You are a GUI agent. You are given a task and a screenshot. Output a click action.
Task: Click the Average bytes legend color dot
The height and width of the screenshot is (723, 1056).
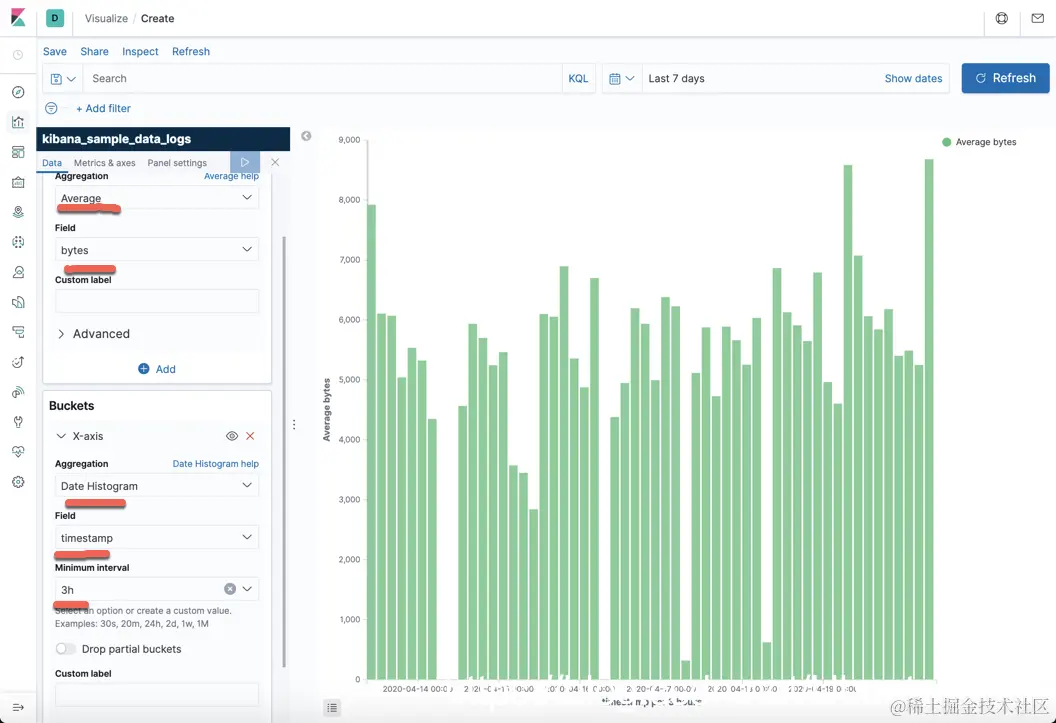click(x=946, y=142)
